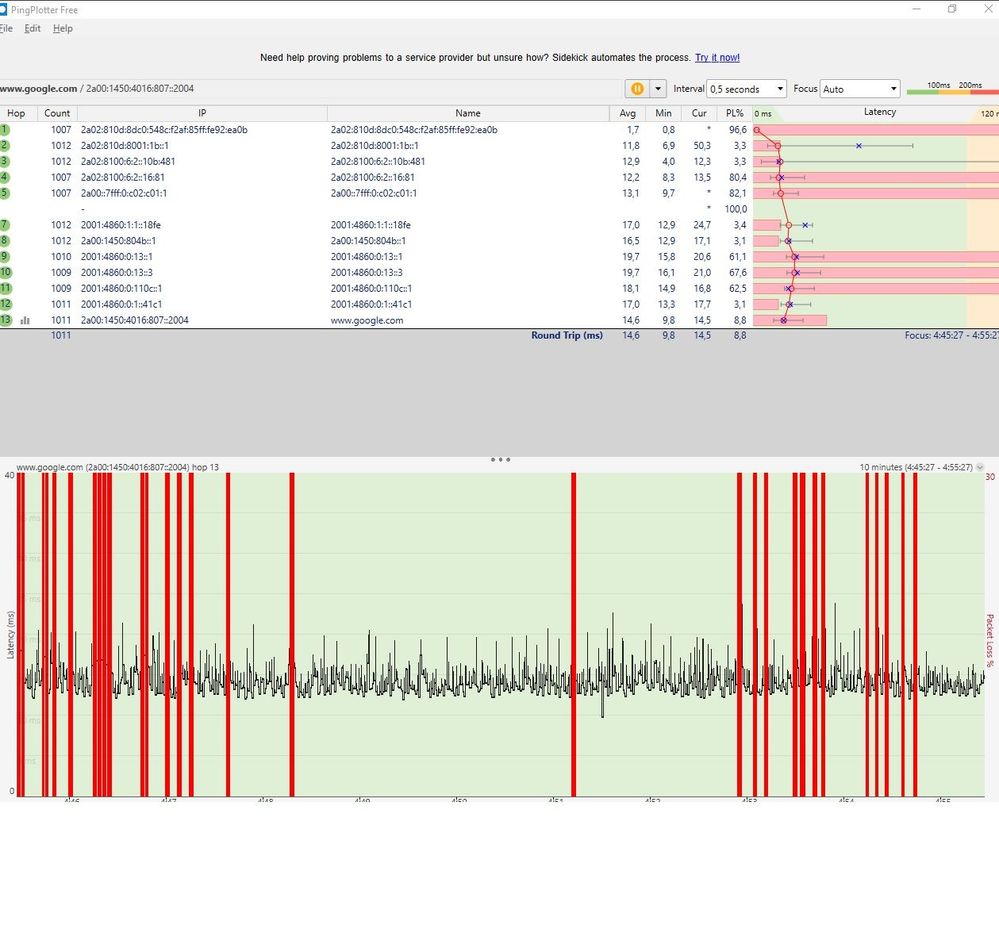Open the Help menu
The height and width of the screenshot is (951, 999).
pyautogui.click(x=63, y=29)
